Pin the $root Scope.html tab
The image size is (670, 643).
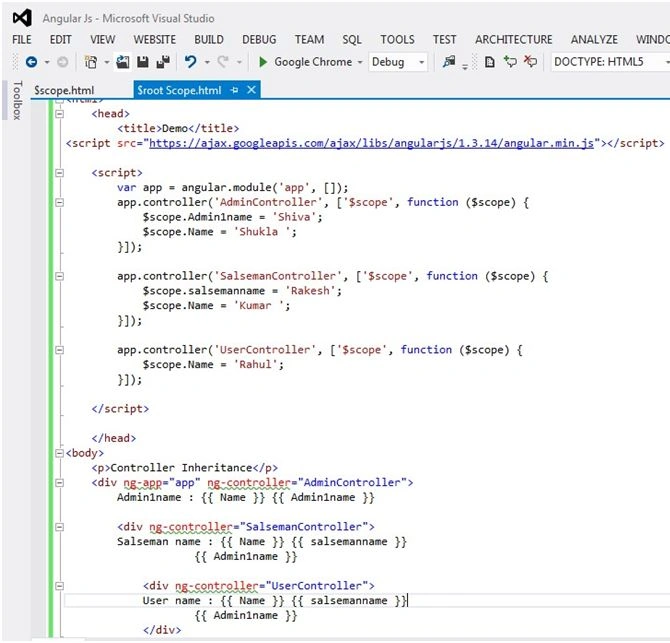point(234,90)
